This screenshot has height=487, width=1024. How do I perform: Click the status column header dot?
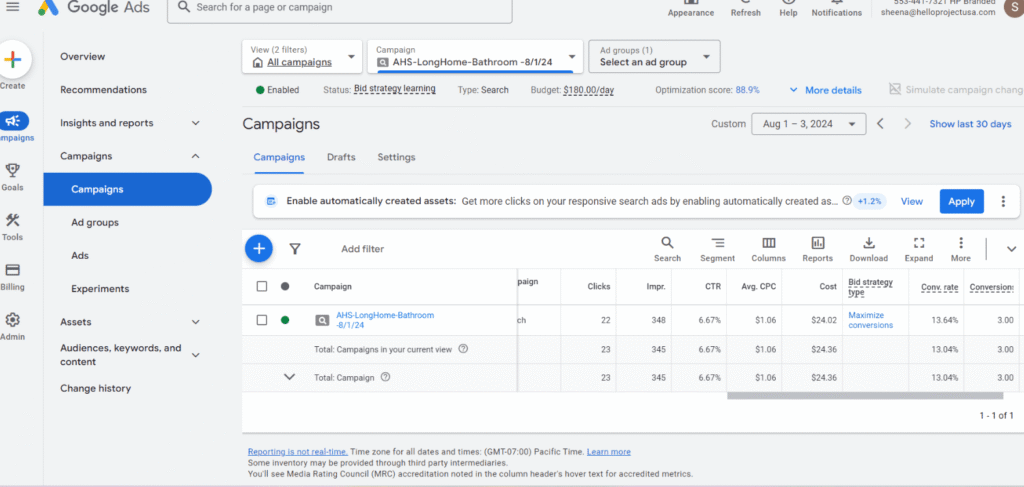point(285,286)
